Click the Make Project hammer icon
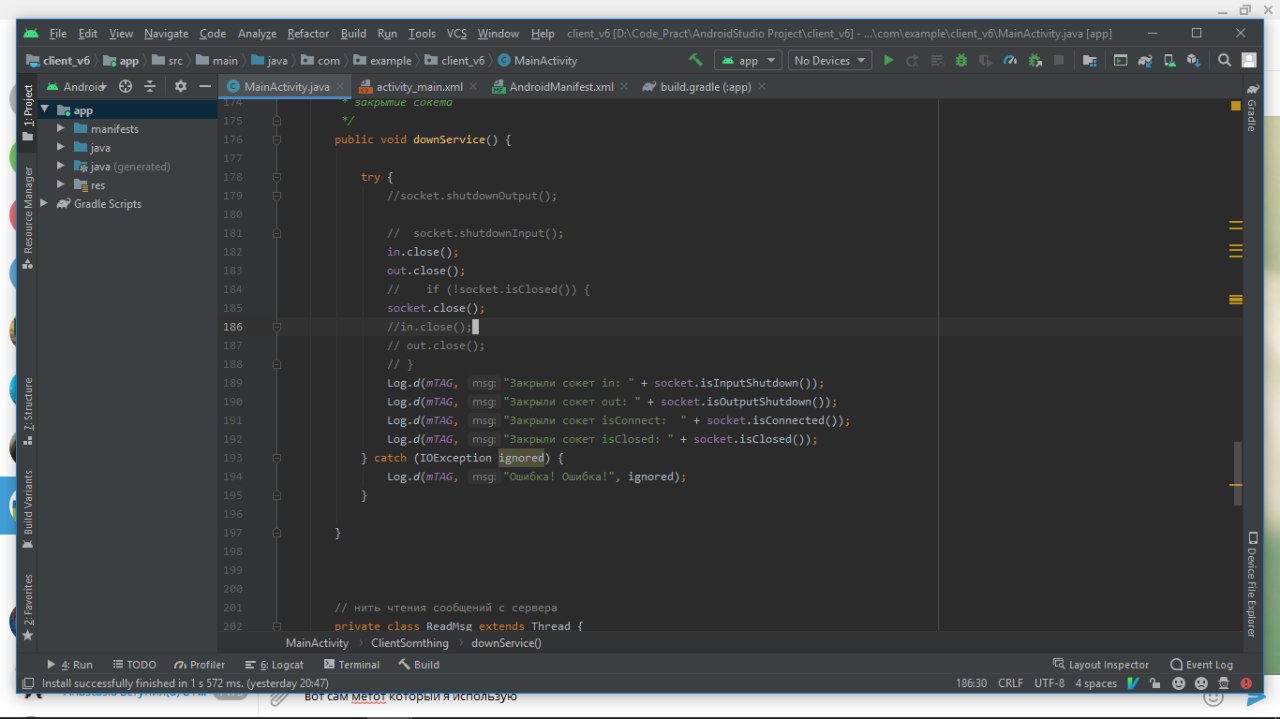 696,60
